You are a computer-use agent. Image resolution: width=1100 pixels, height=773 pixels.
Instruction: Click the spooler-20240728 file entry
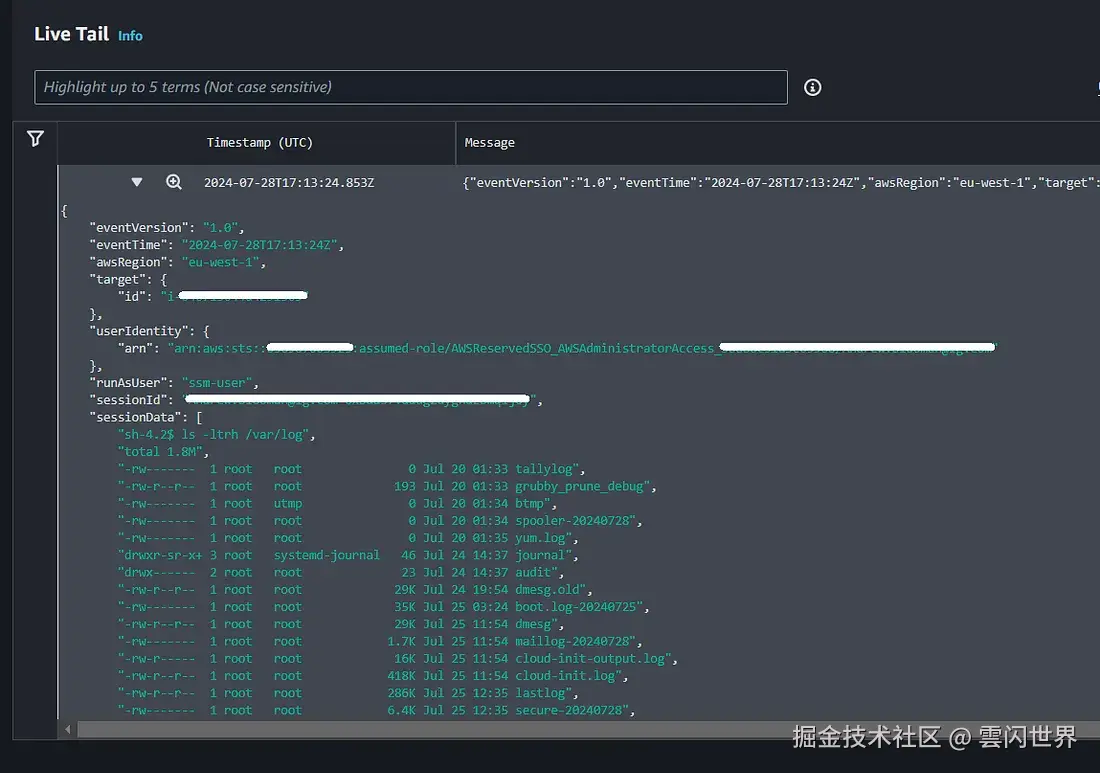point(378,520)
